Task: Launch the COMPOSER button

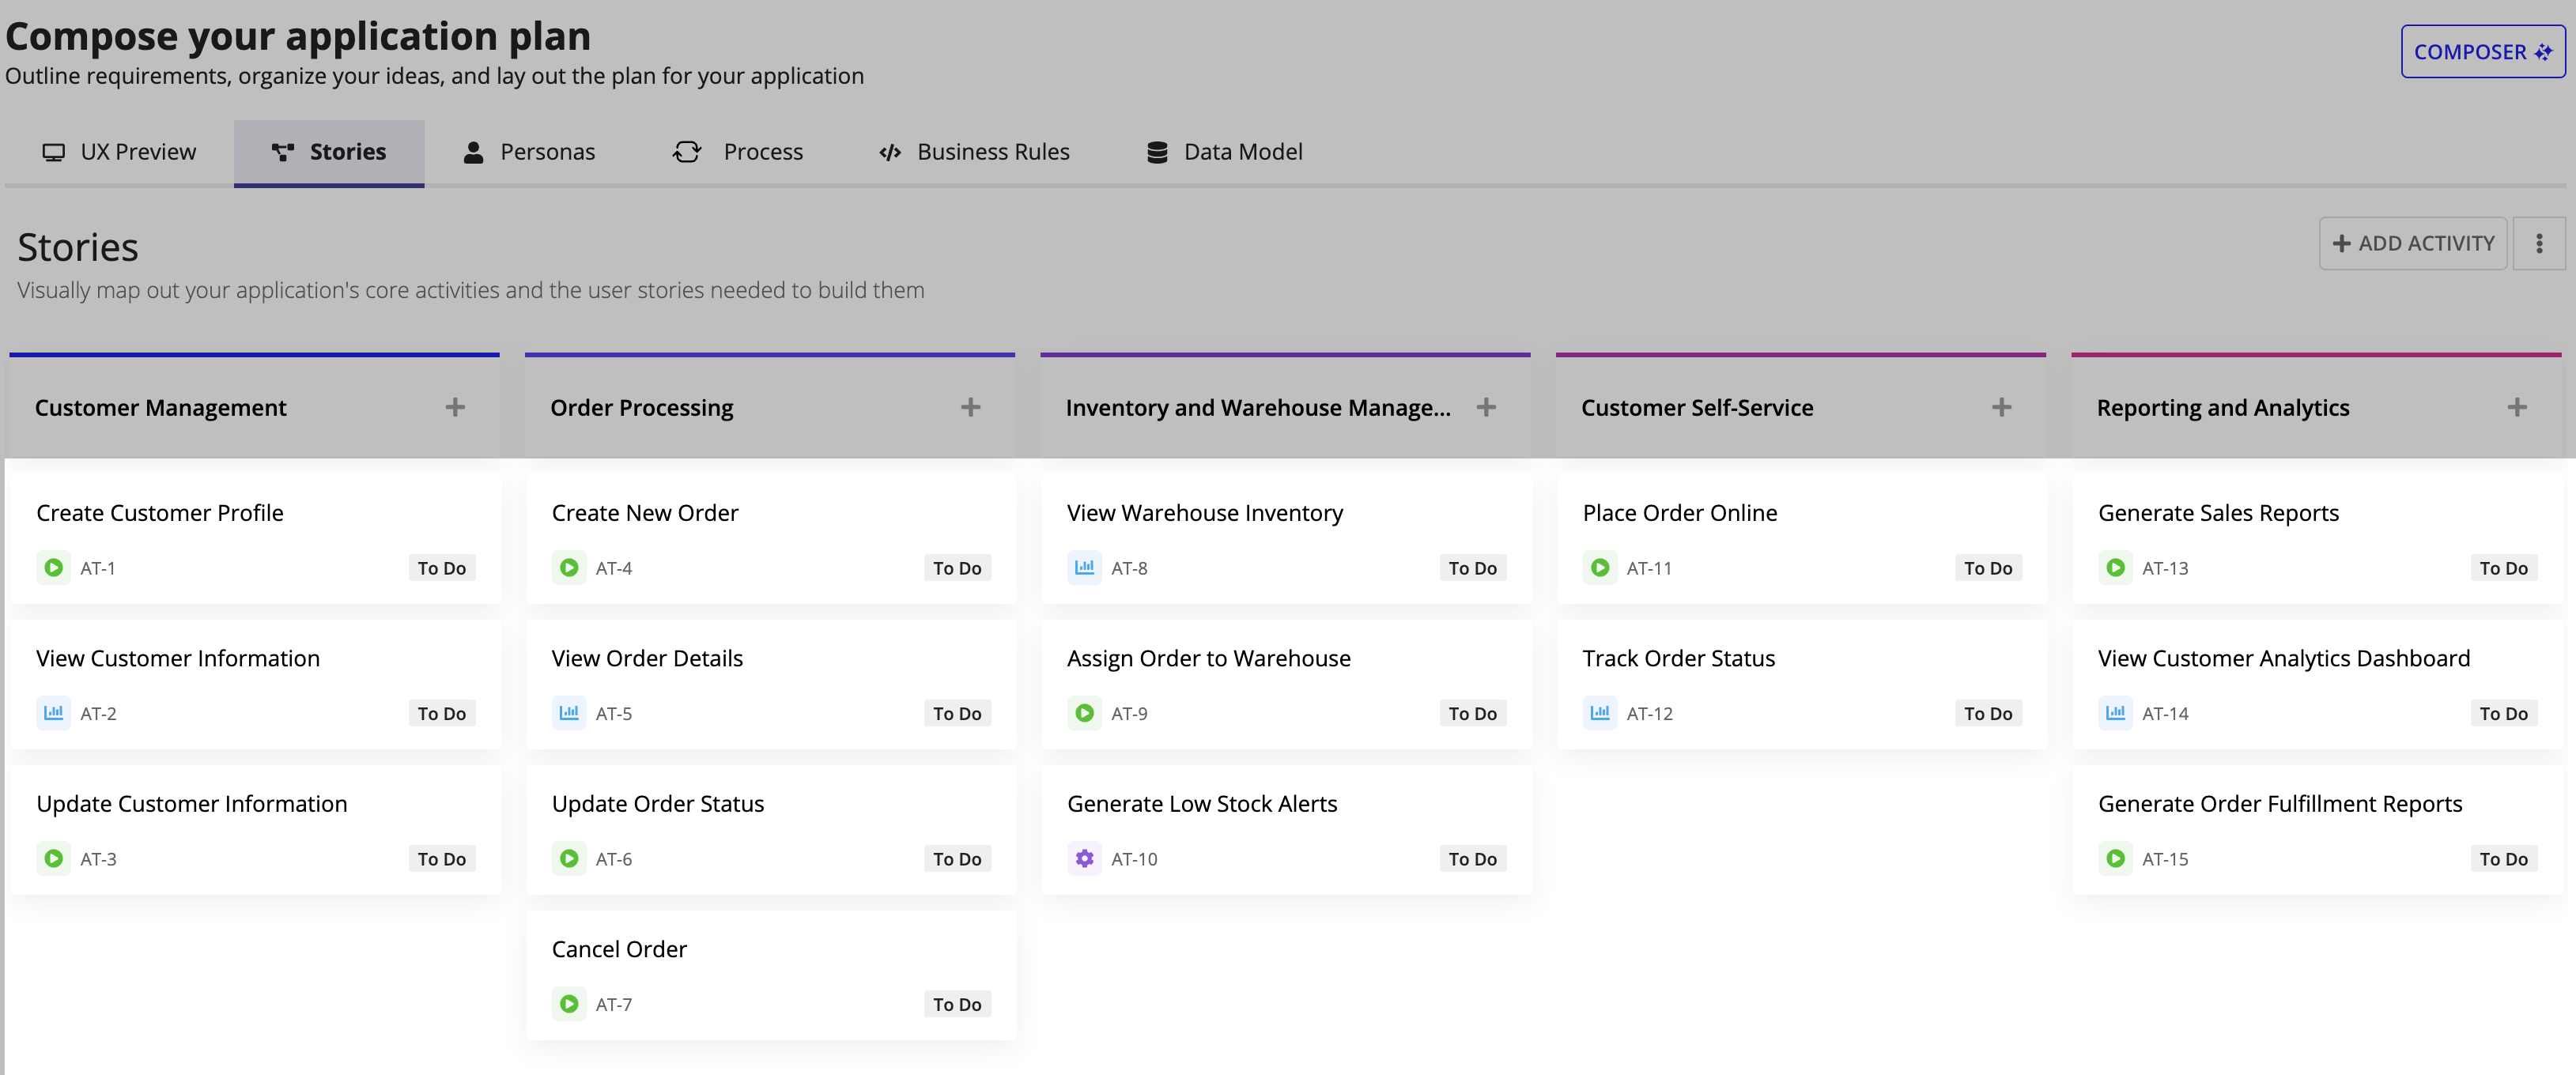Action: (2482, 52)
